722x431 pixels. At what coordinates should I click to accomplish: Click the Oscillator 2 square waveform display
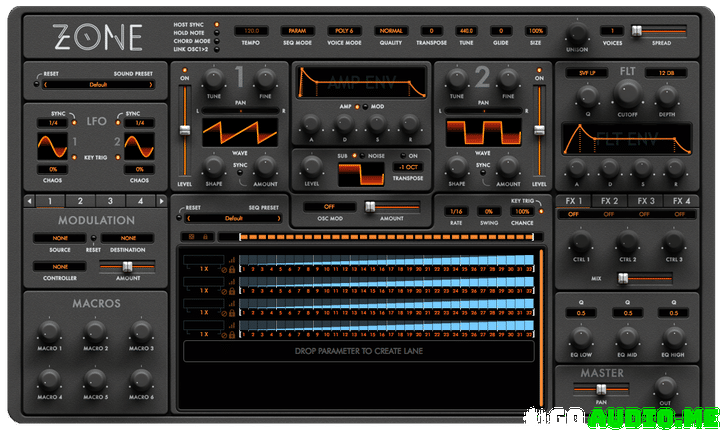(x=469, y=134)
